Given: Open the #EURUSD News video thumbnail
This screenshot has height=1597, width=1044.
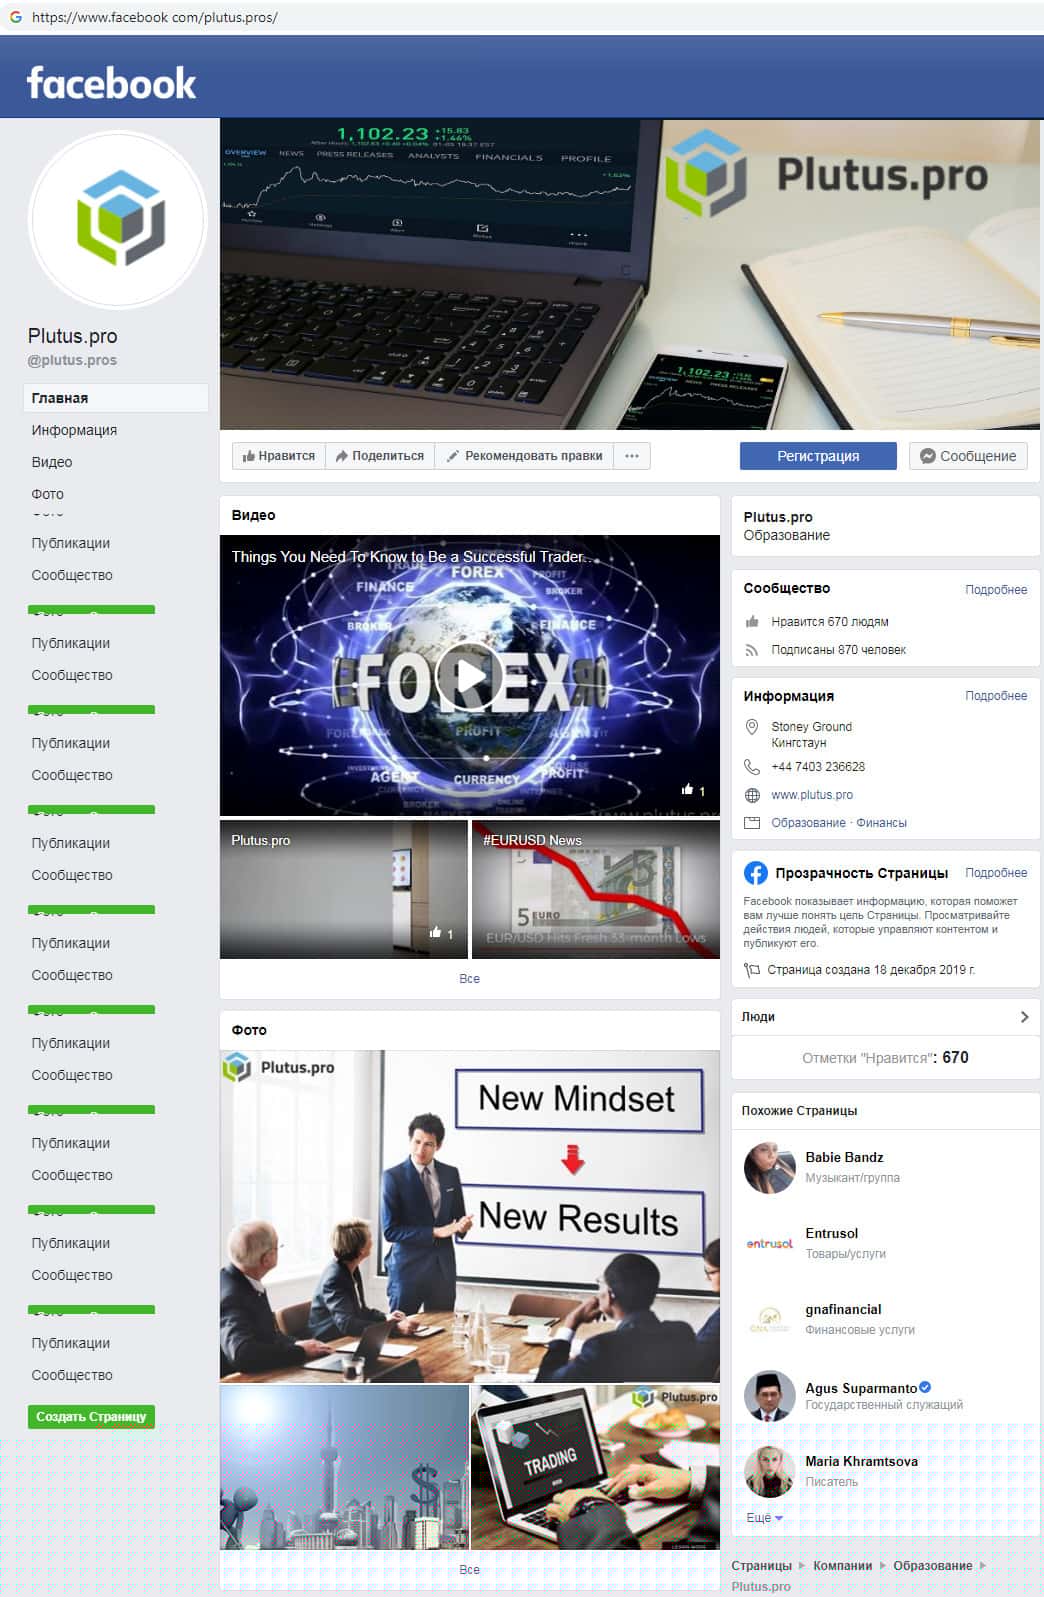Looking at the screenshot, I should 596,890.
